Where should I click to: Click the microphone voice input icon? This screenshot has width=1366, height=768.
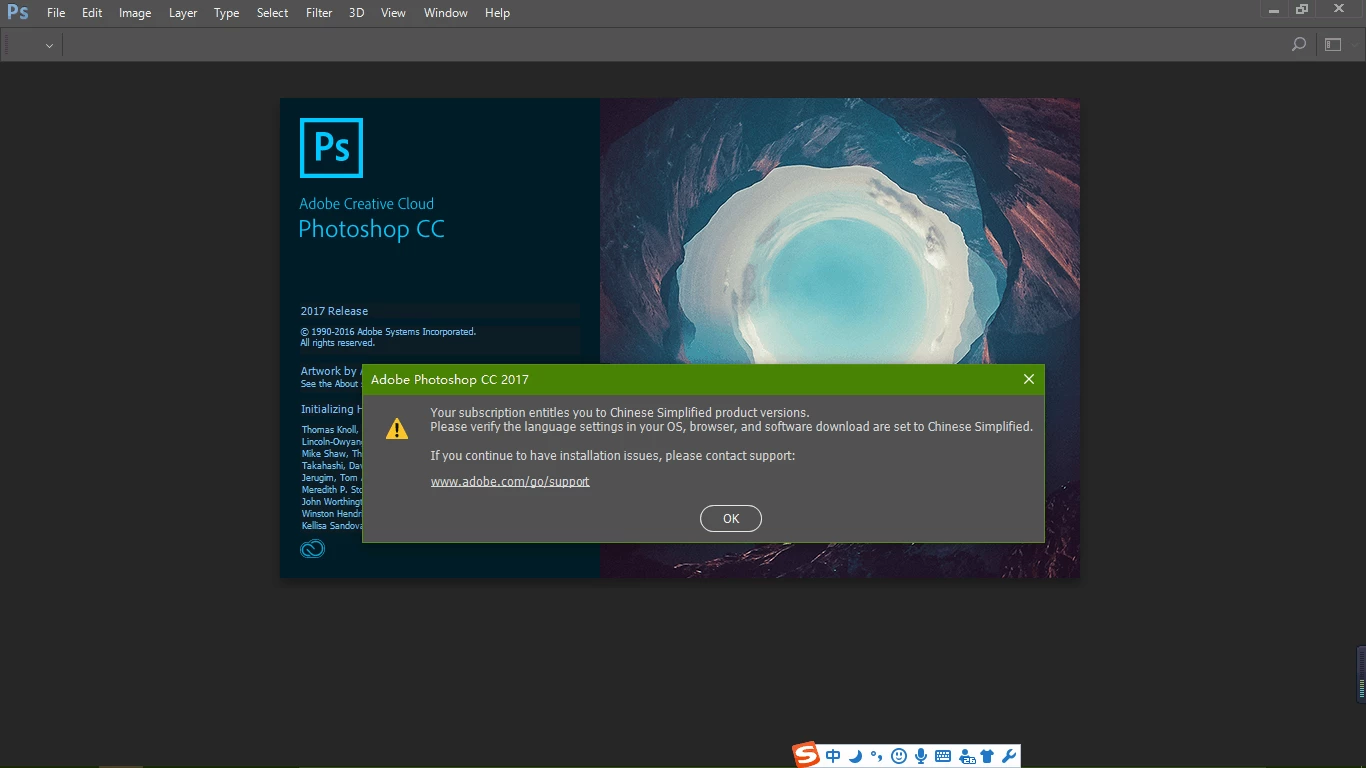[921, 756]
